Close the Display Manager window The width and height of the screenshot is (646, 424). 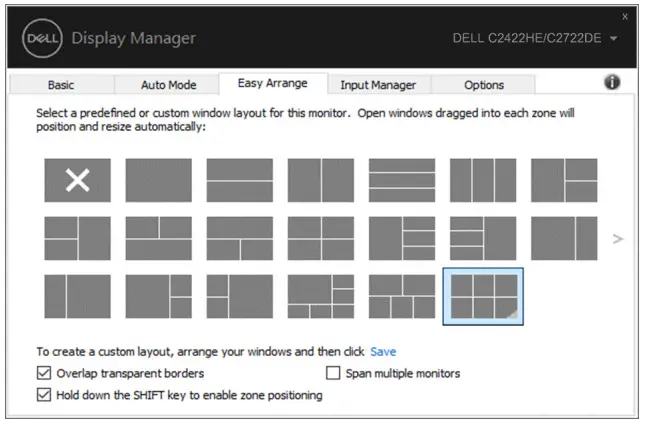coord(625,16)
